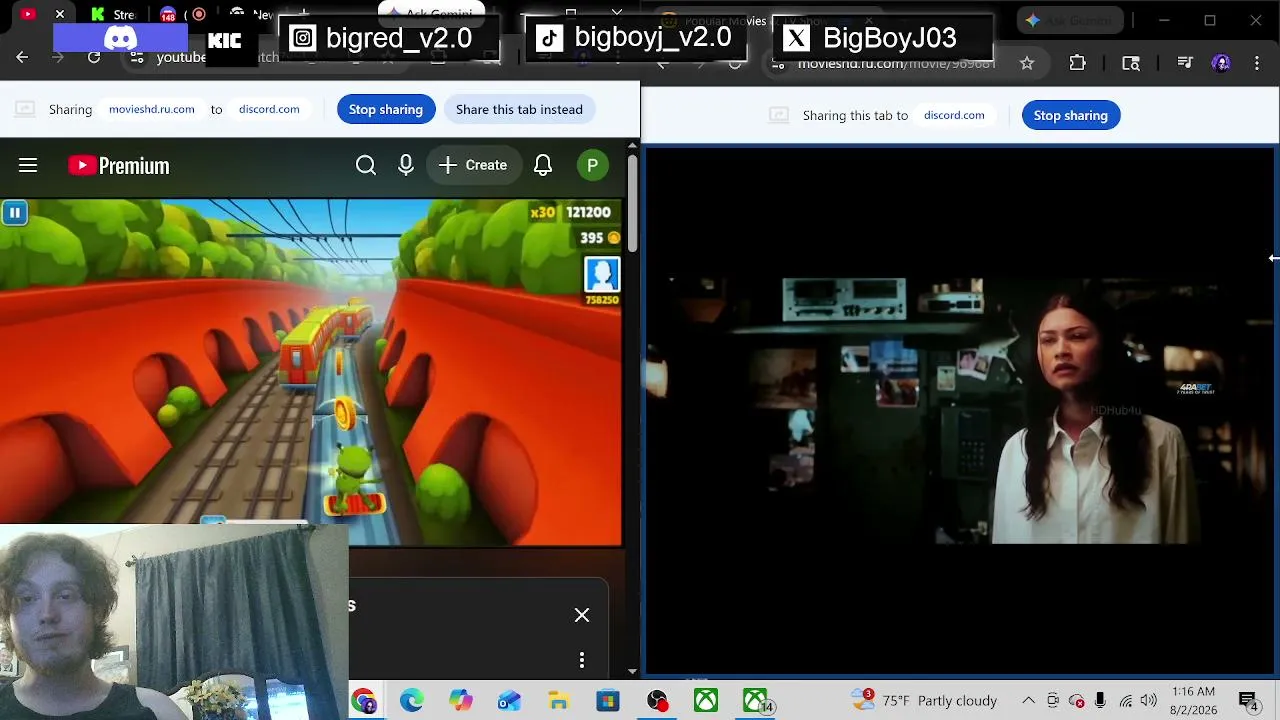Select the movieshd.ru.com sharing chip
This screenshot has height=720, width=1280.
click(152, 109)
